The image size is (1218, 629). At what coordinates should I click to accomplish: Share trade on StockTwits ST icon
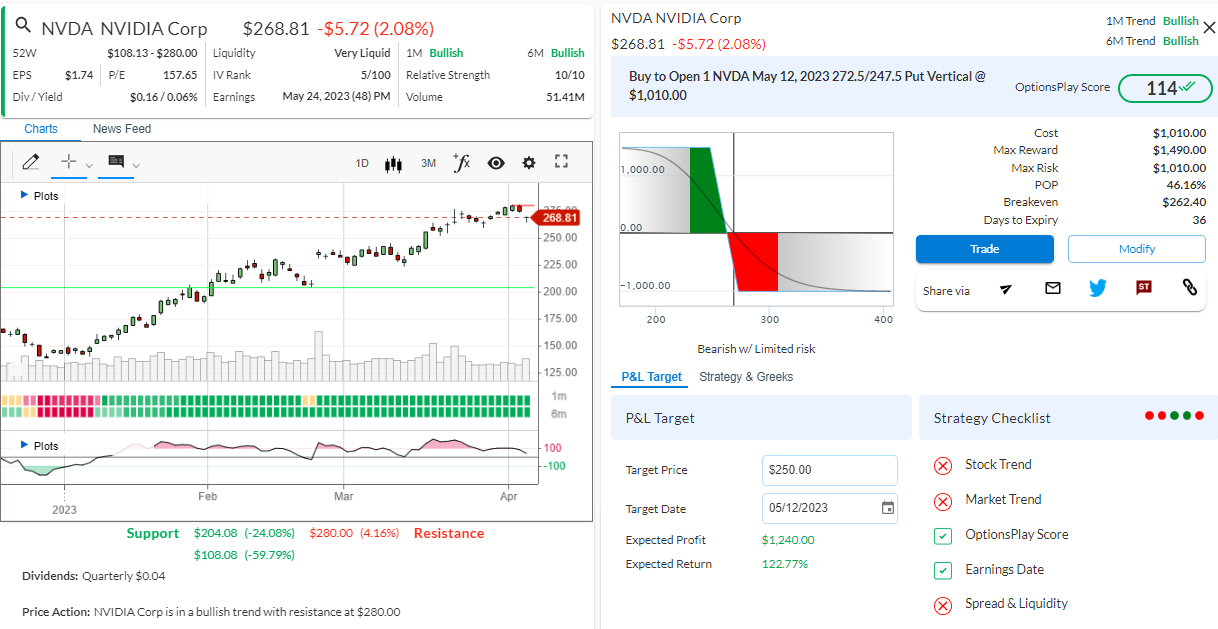point(1144,288)
